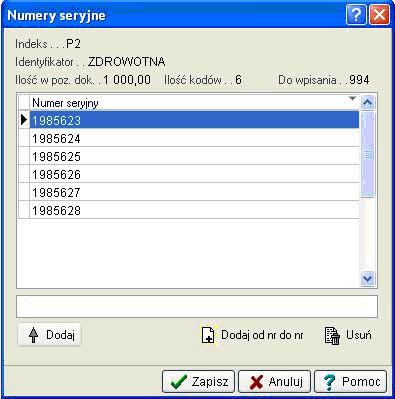Cancel with the Anuluj button
Image resolution: width=395 pixels, height=399 pixels.
pyautogui.click(x=274, y=381)
